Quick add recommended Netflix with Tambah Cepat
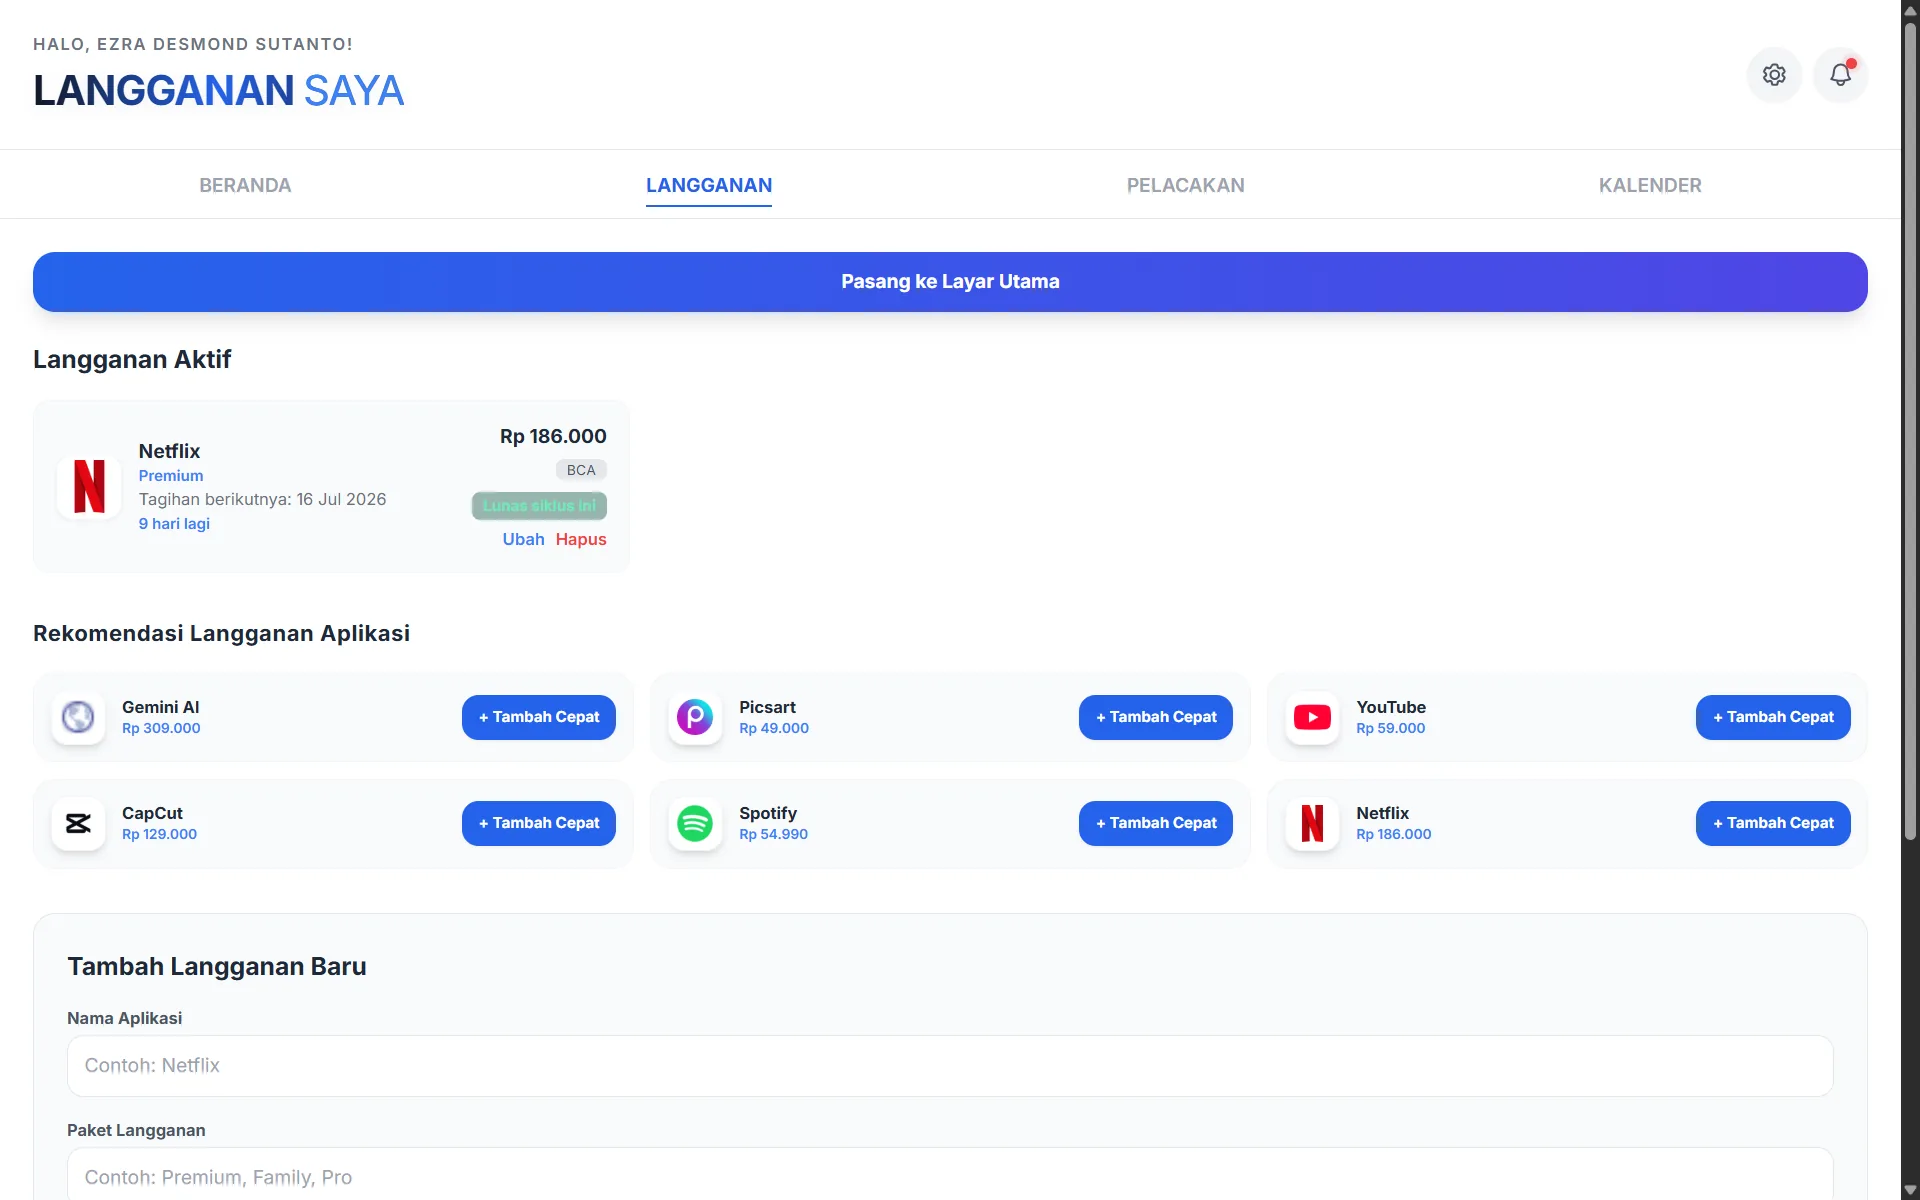Viewport: 1920px width, 1200px height. [x=1773, y=823]
